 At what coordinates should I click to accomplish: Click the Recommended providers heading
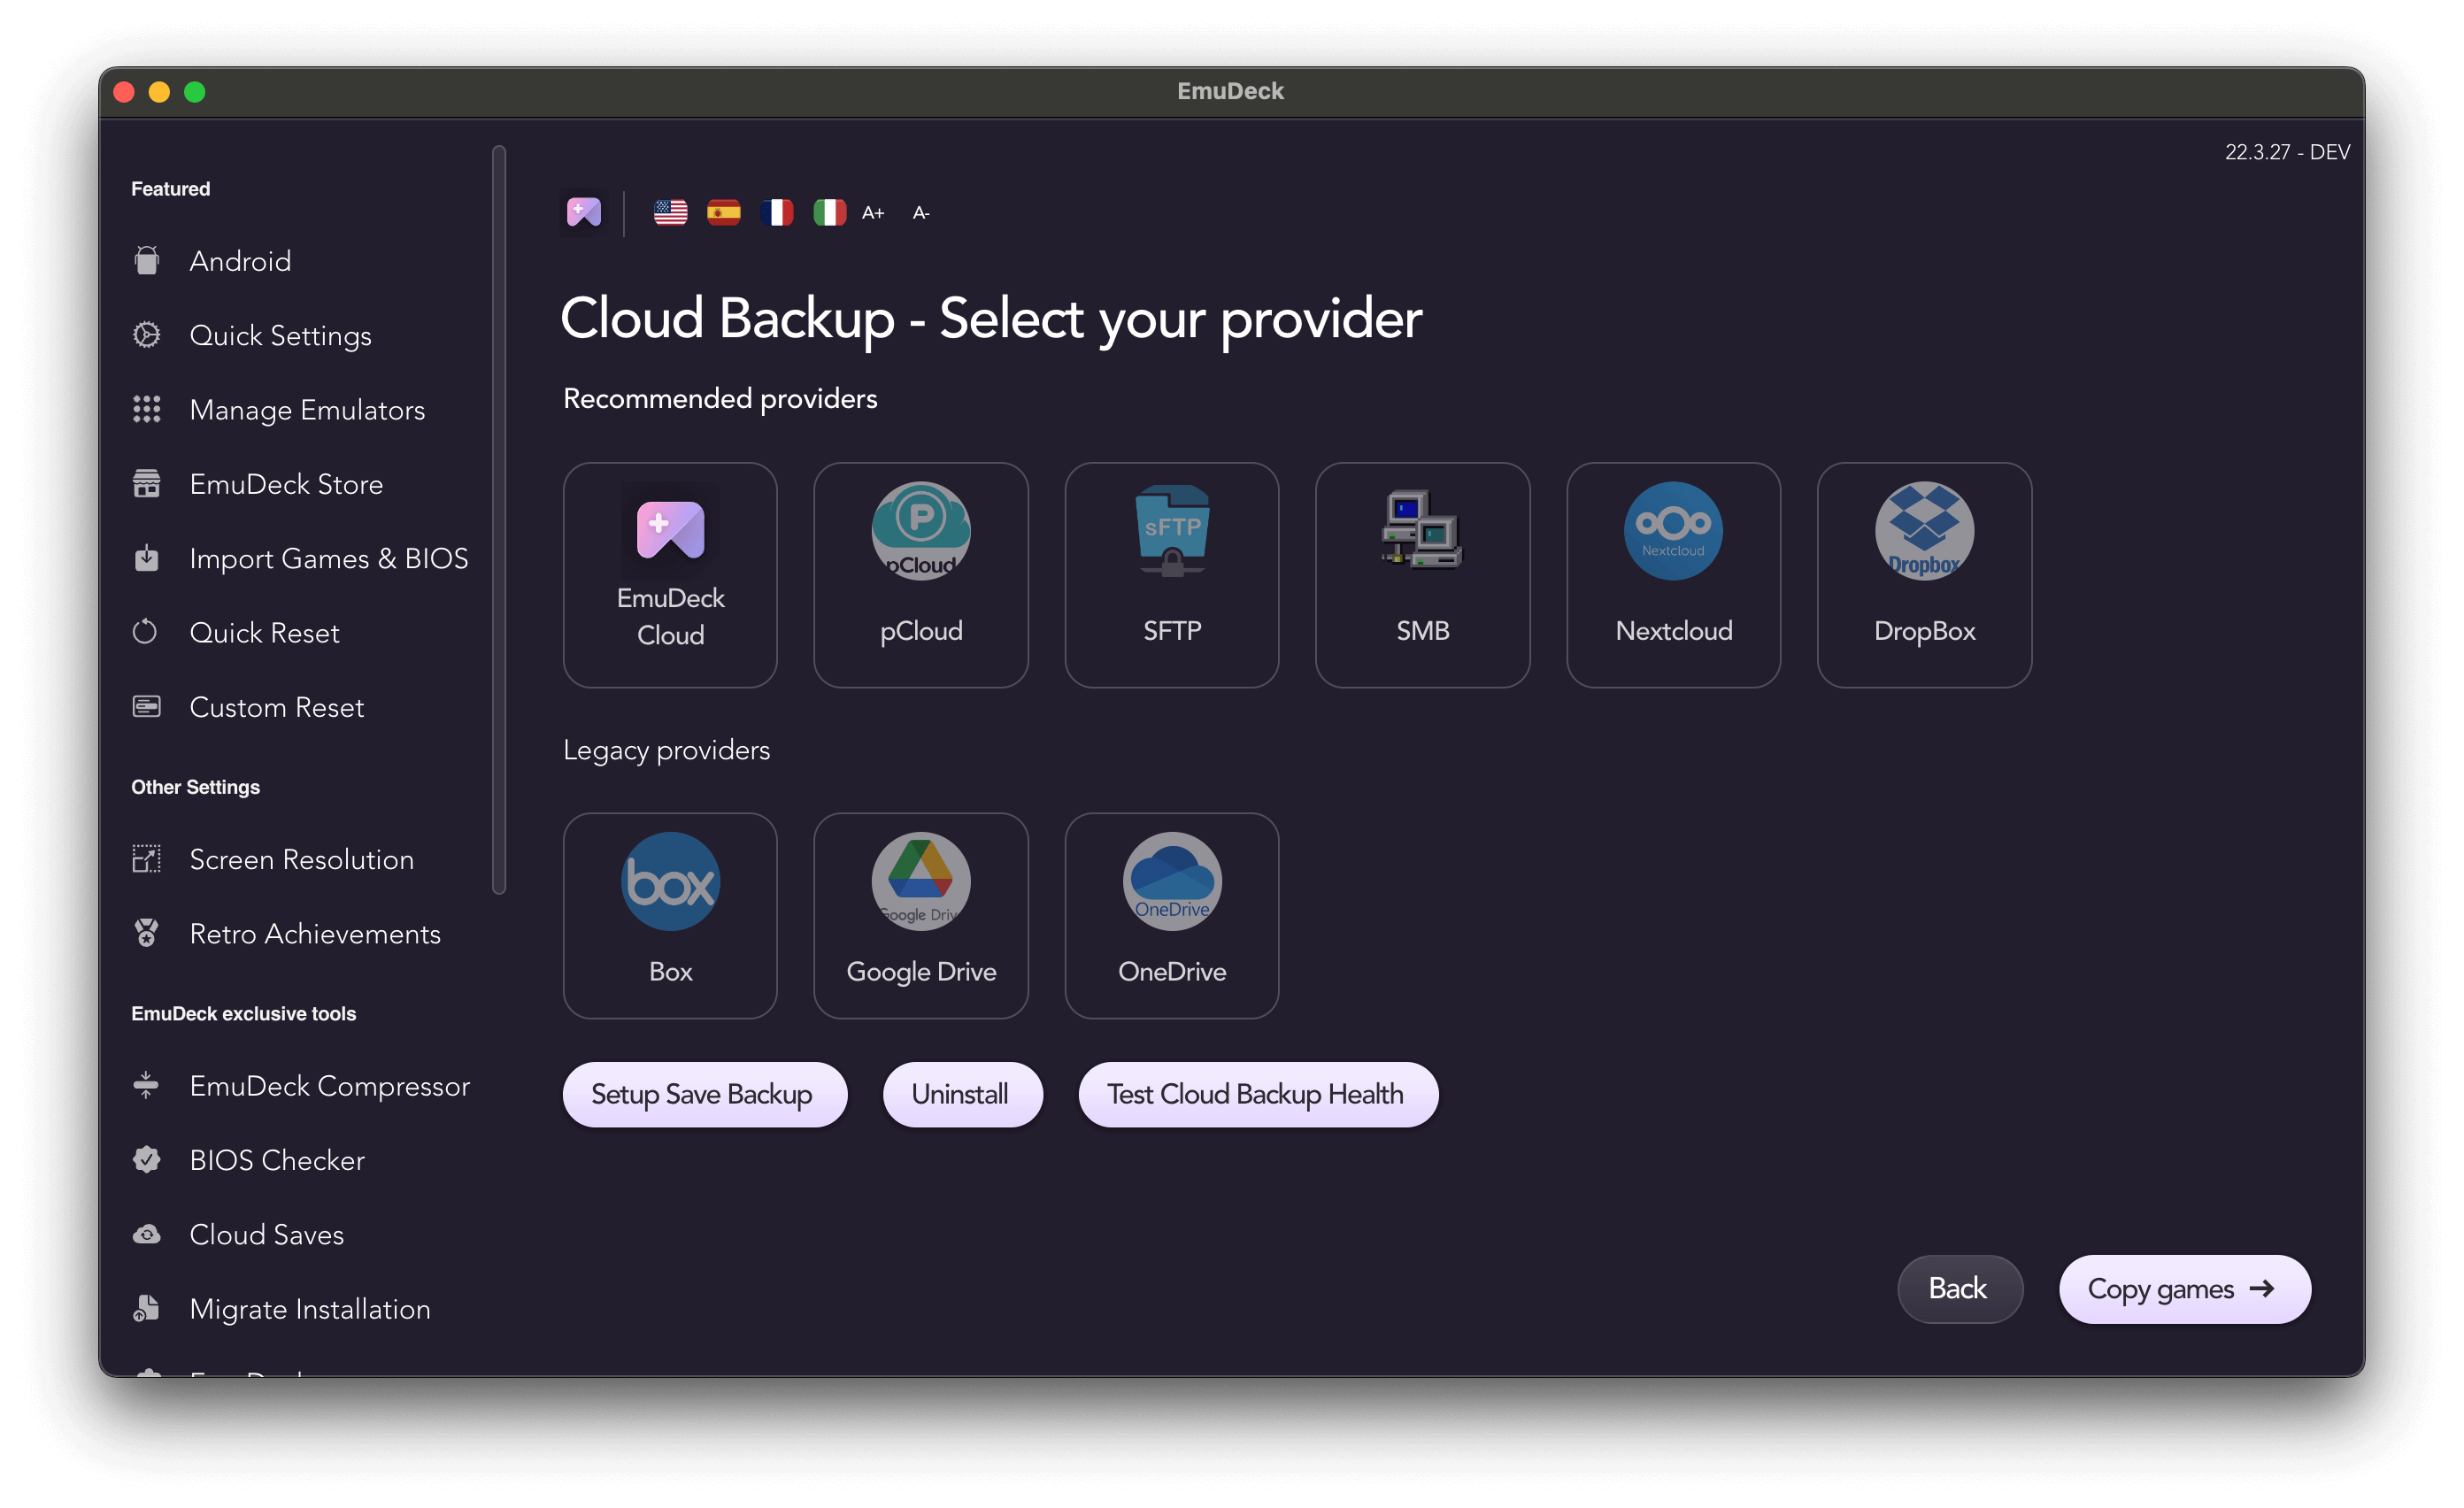720,398
